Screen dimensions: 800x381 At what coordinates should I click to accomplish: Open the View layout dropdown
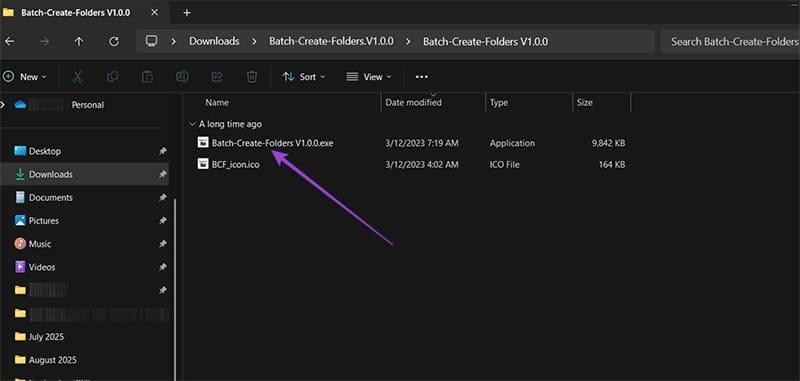tap(369, 77)
